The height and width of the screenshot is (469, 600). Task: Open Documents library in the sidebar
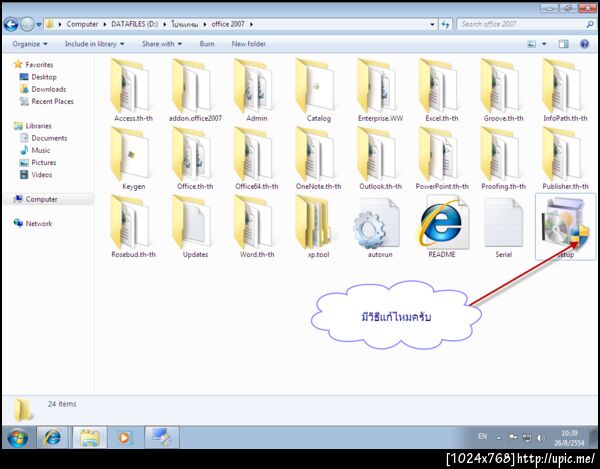(44, 138)
